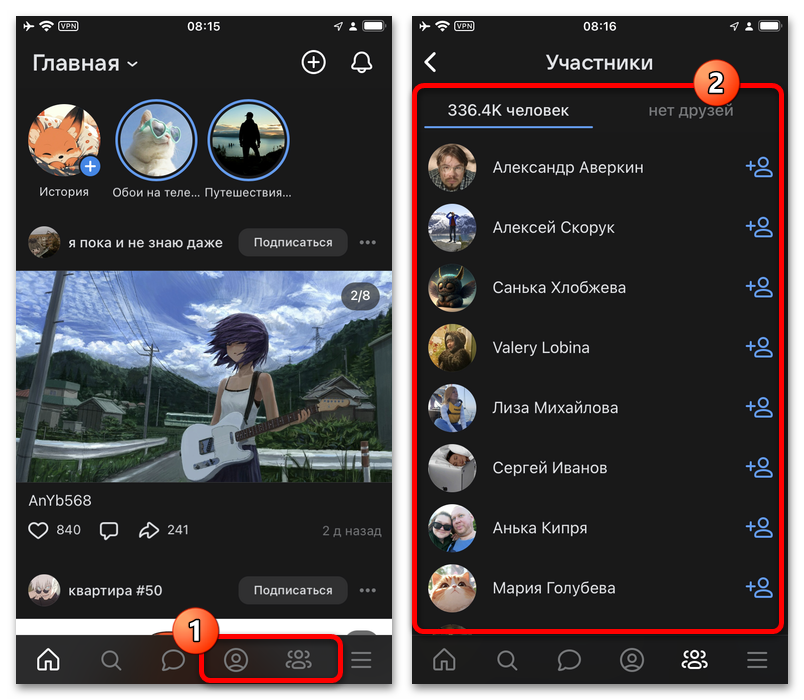The width and height of the screenshot is (804, 700).
Task: Add Valery Lobina as friend
Action: coord(759,347)
